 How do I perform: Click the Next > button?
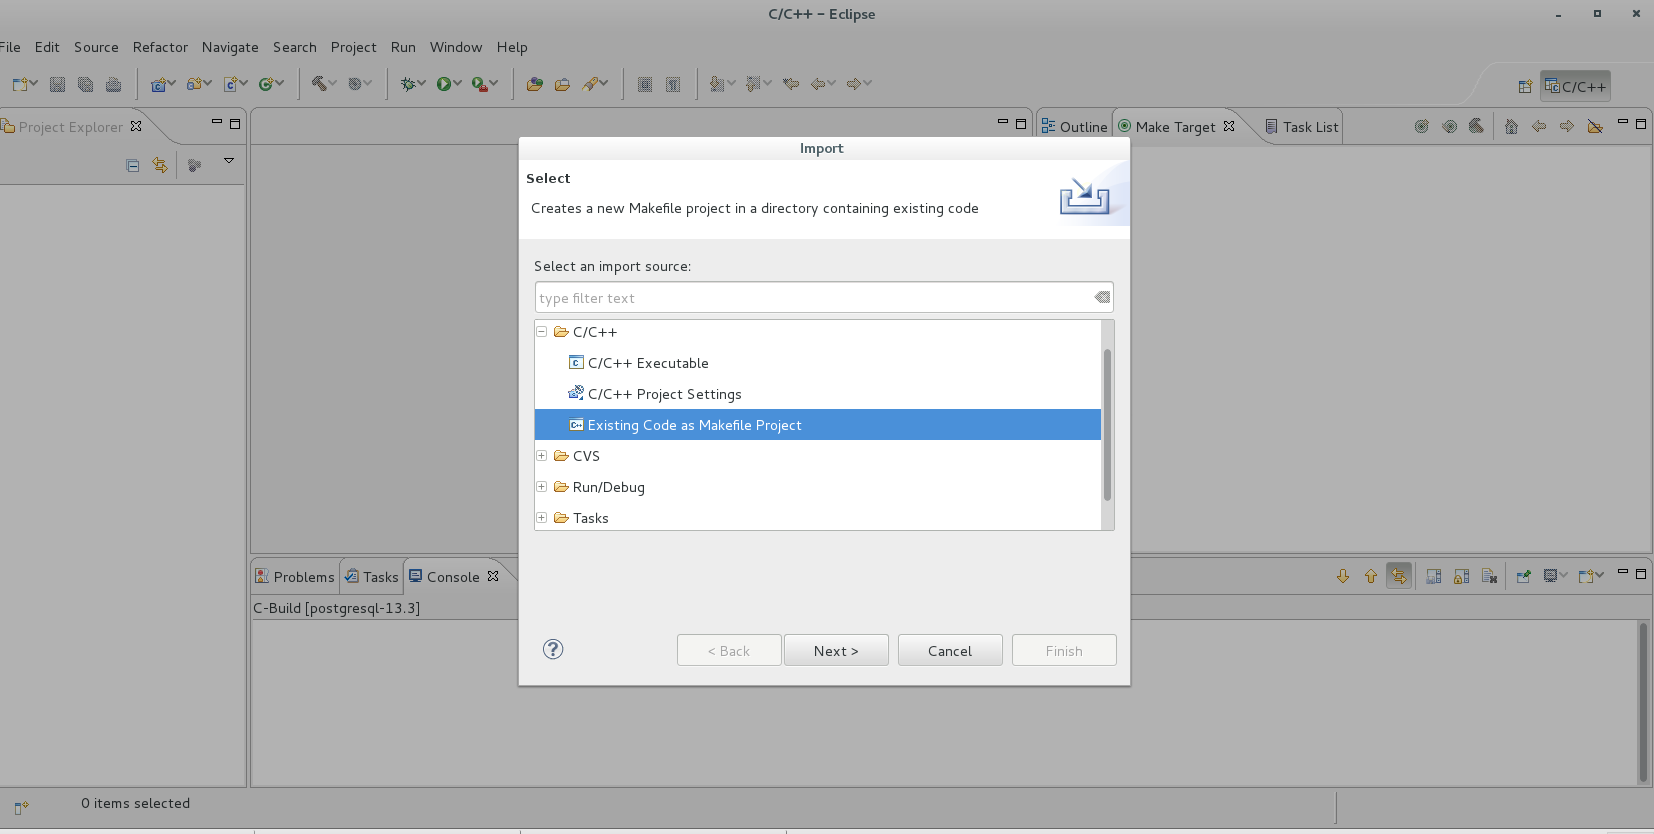836,650
